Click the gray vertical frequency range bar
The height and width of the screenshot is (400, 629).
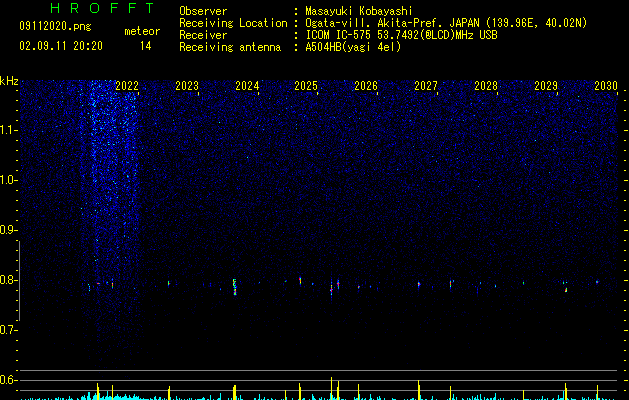(x=20, y=281)
